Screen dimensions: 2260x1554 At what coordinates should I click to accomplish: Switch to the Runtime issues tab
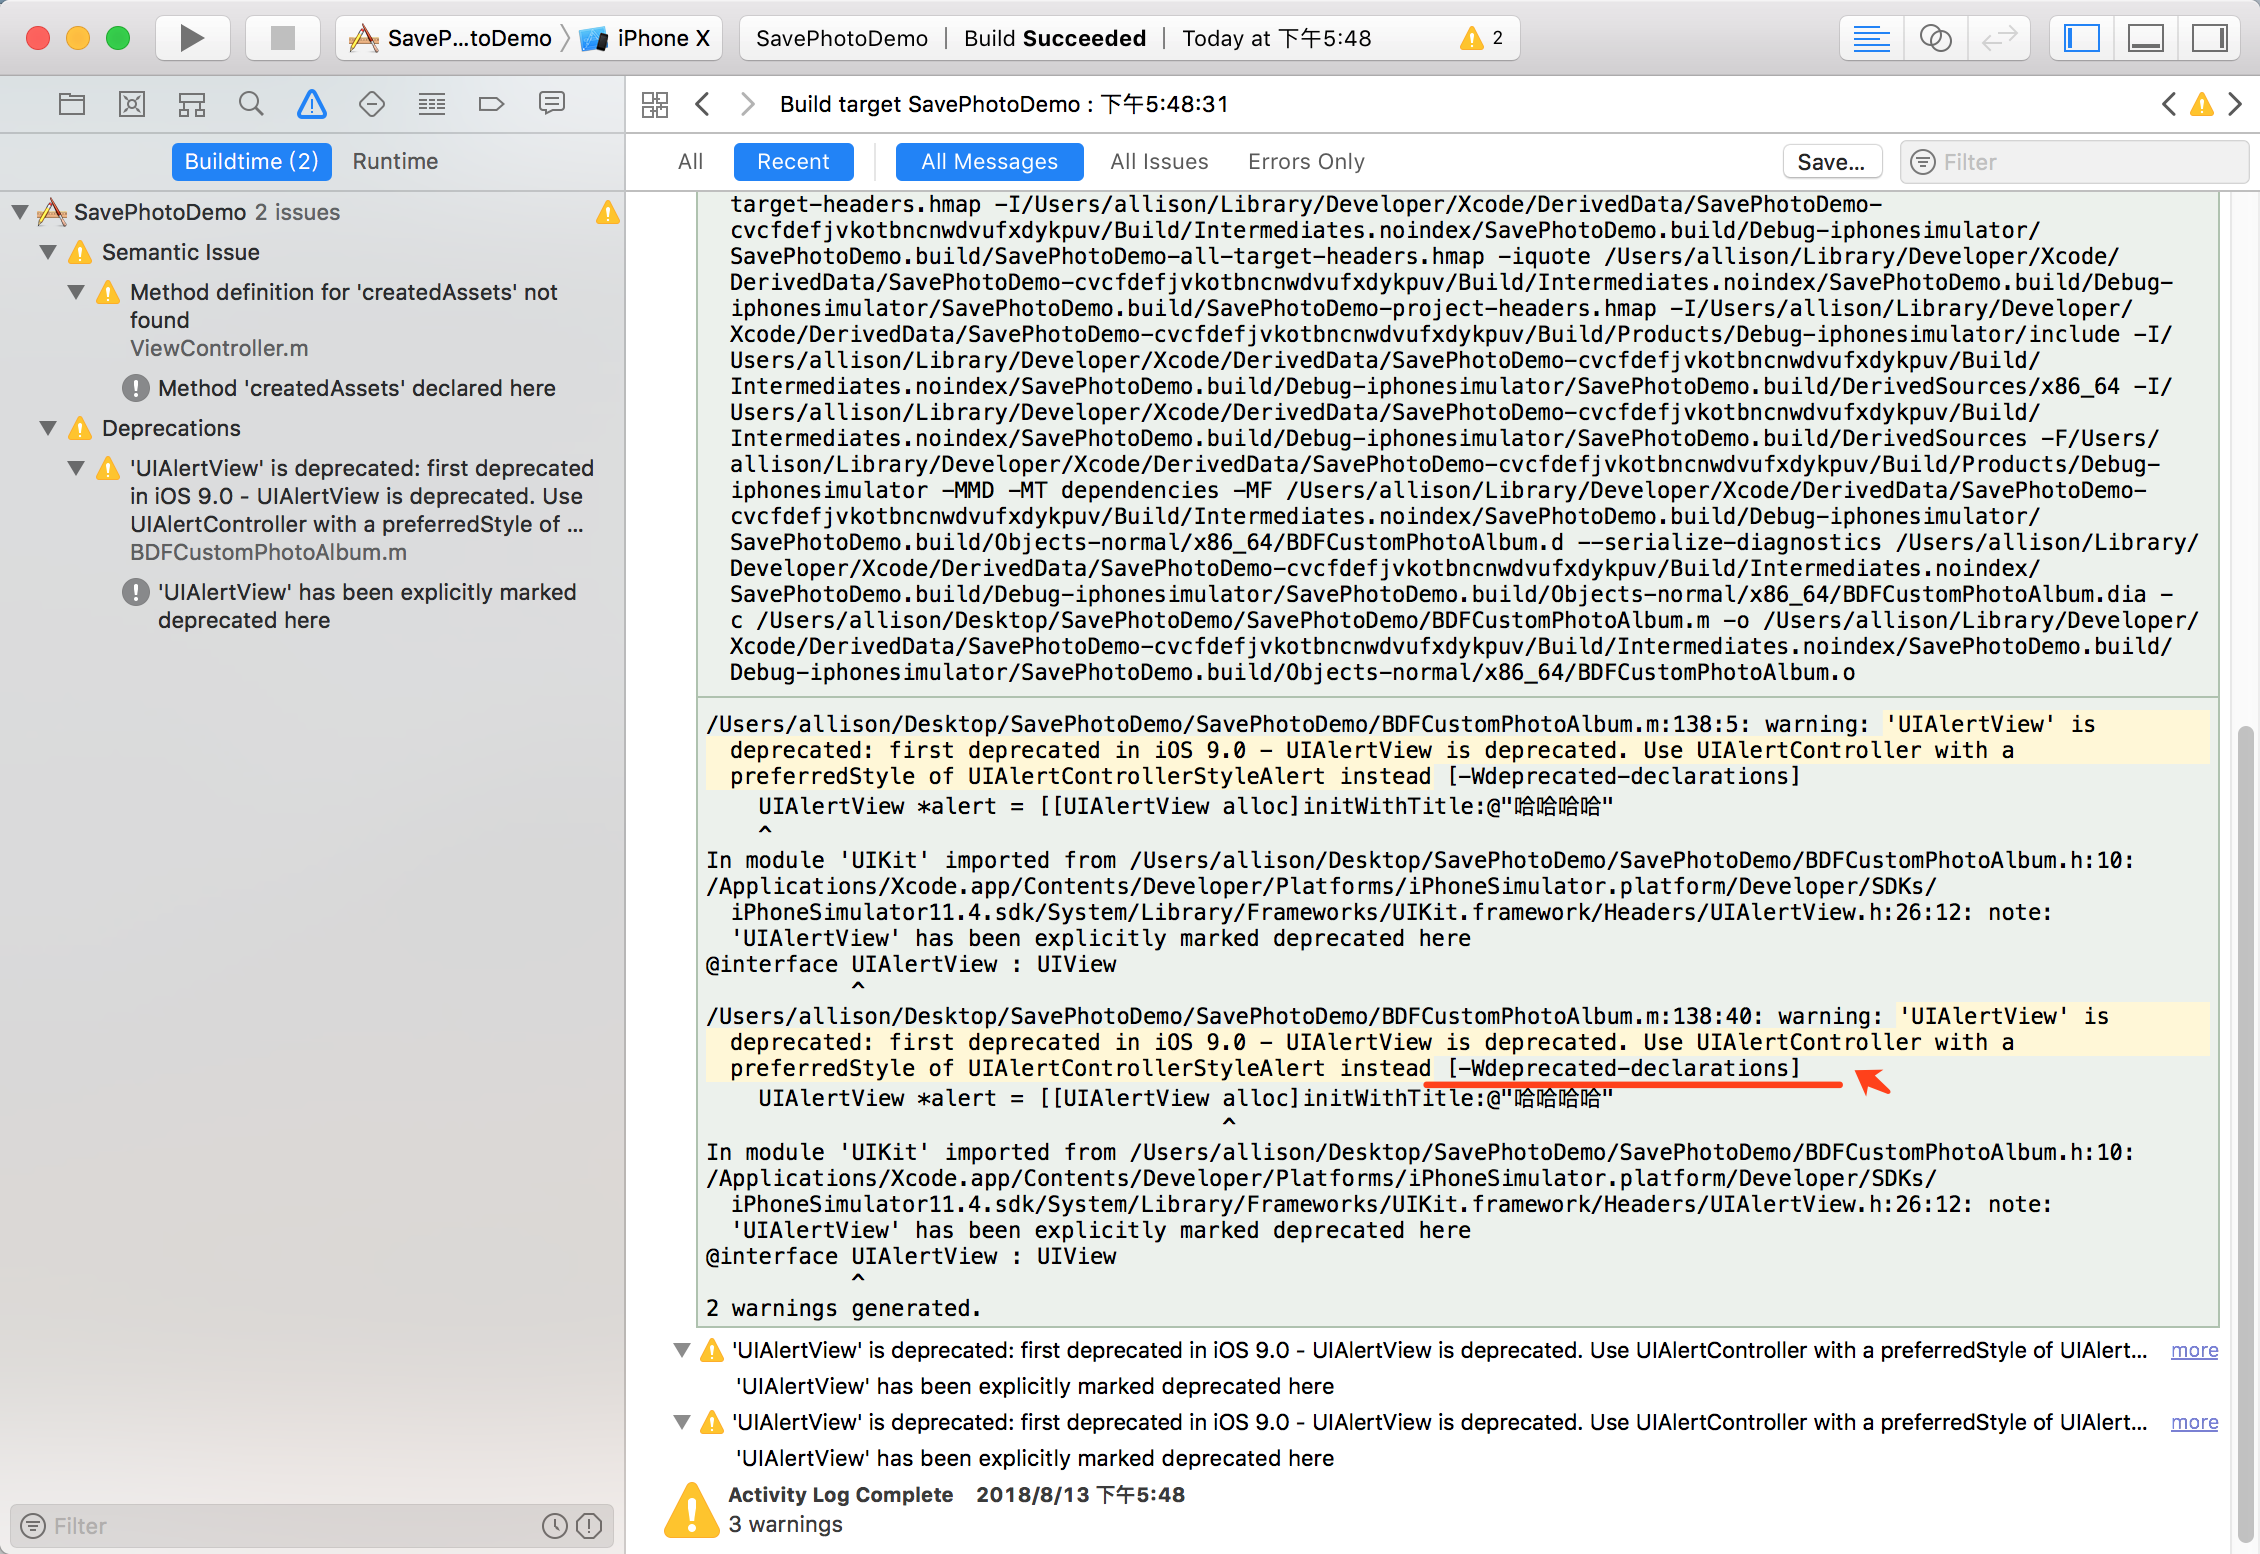coord(395,161)
